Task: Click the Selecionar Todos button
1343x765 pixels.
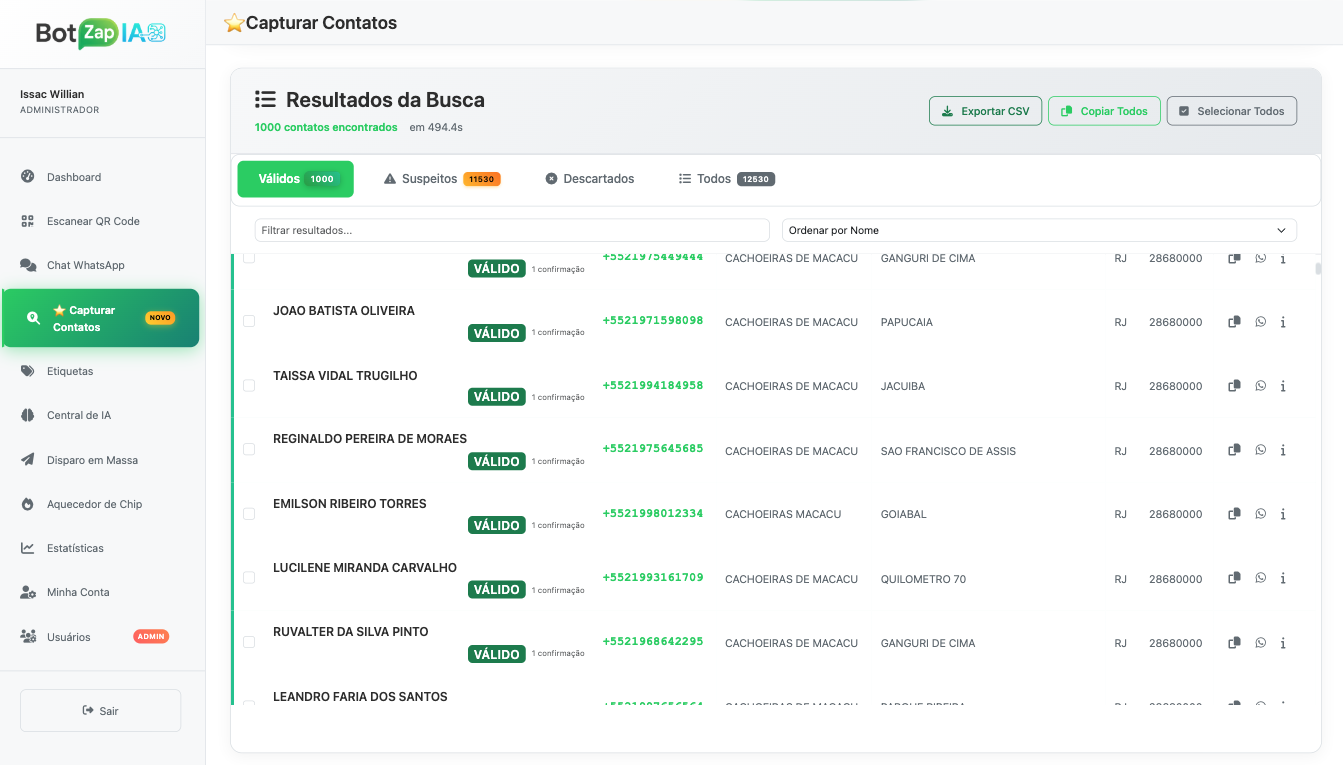Action: pos(1231,111)
